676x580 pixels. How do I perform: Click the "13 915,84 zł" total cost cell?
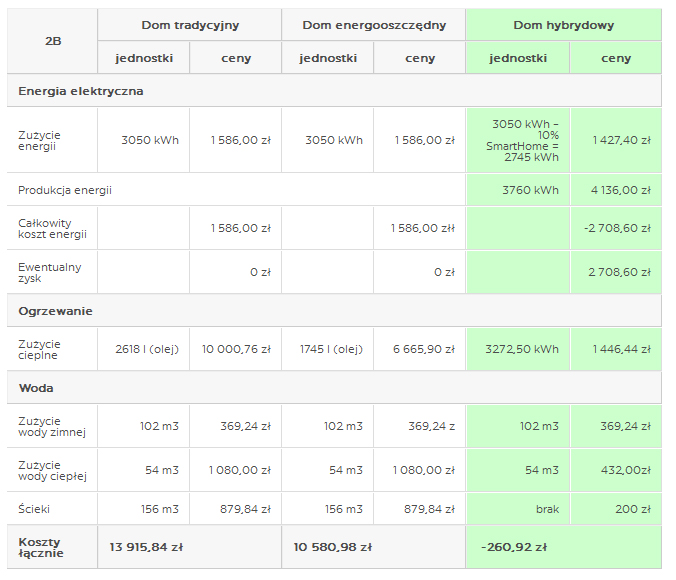point(146,547)
